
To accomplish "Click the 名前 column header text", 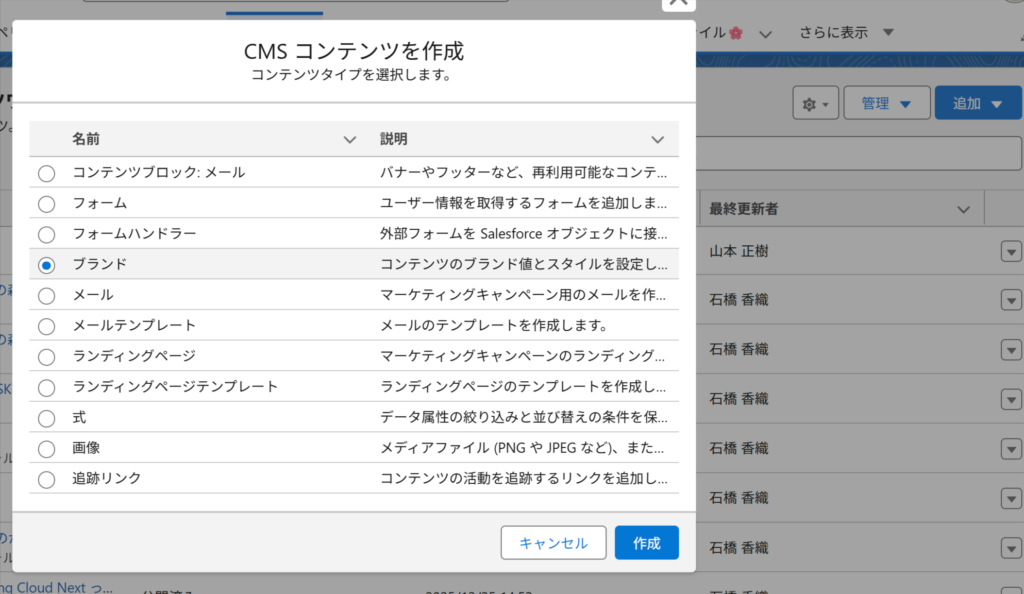I will [86, 139].
